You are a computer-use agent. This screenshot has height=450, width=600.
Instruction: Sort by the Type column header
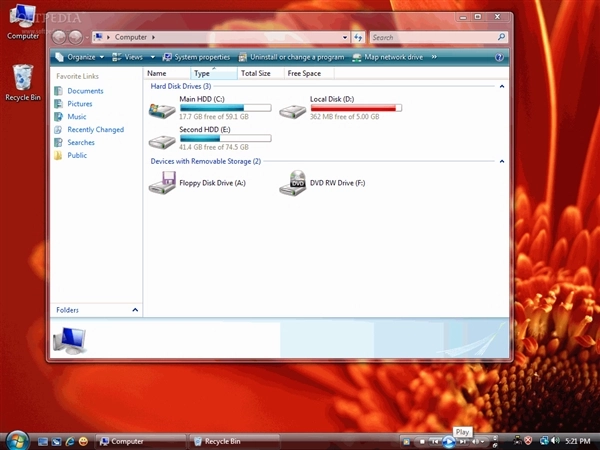[x=214, y=73]
